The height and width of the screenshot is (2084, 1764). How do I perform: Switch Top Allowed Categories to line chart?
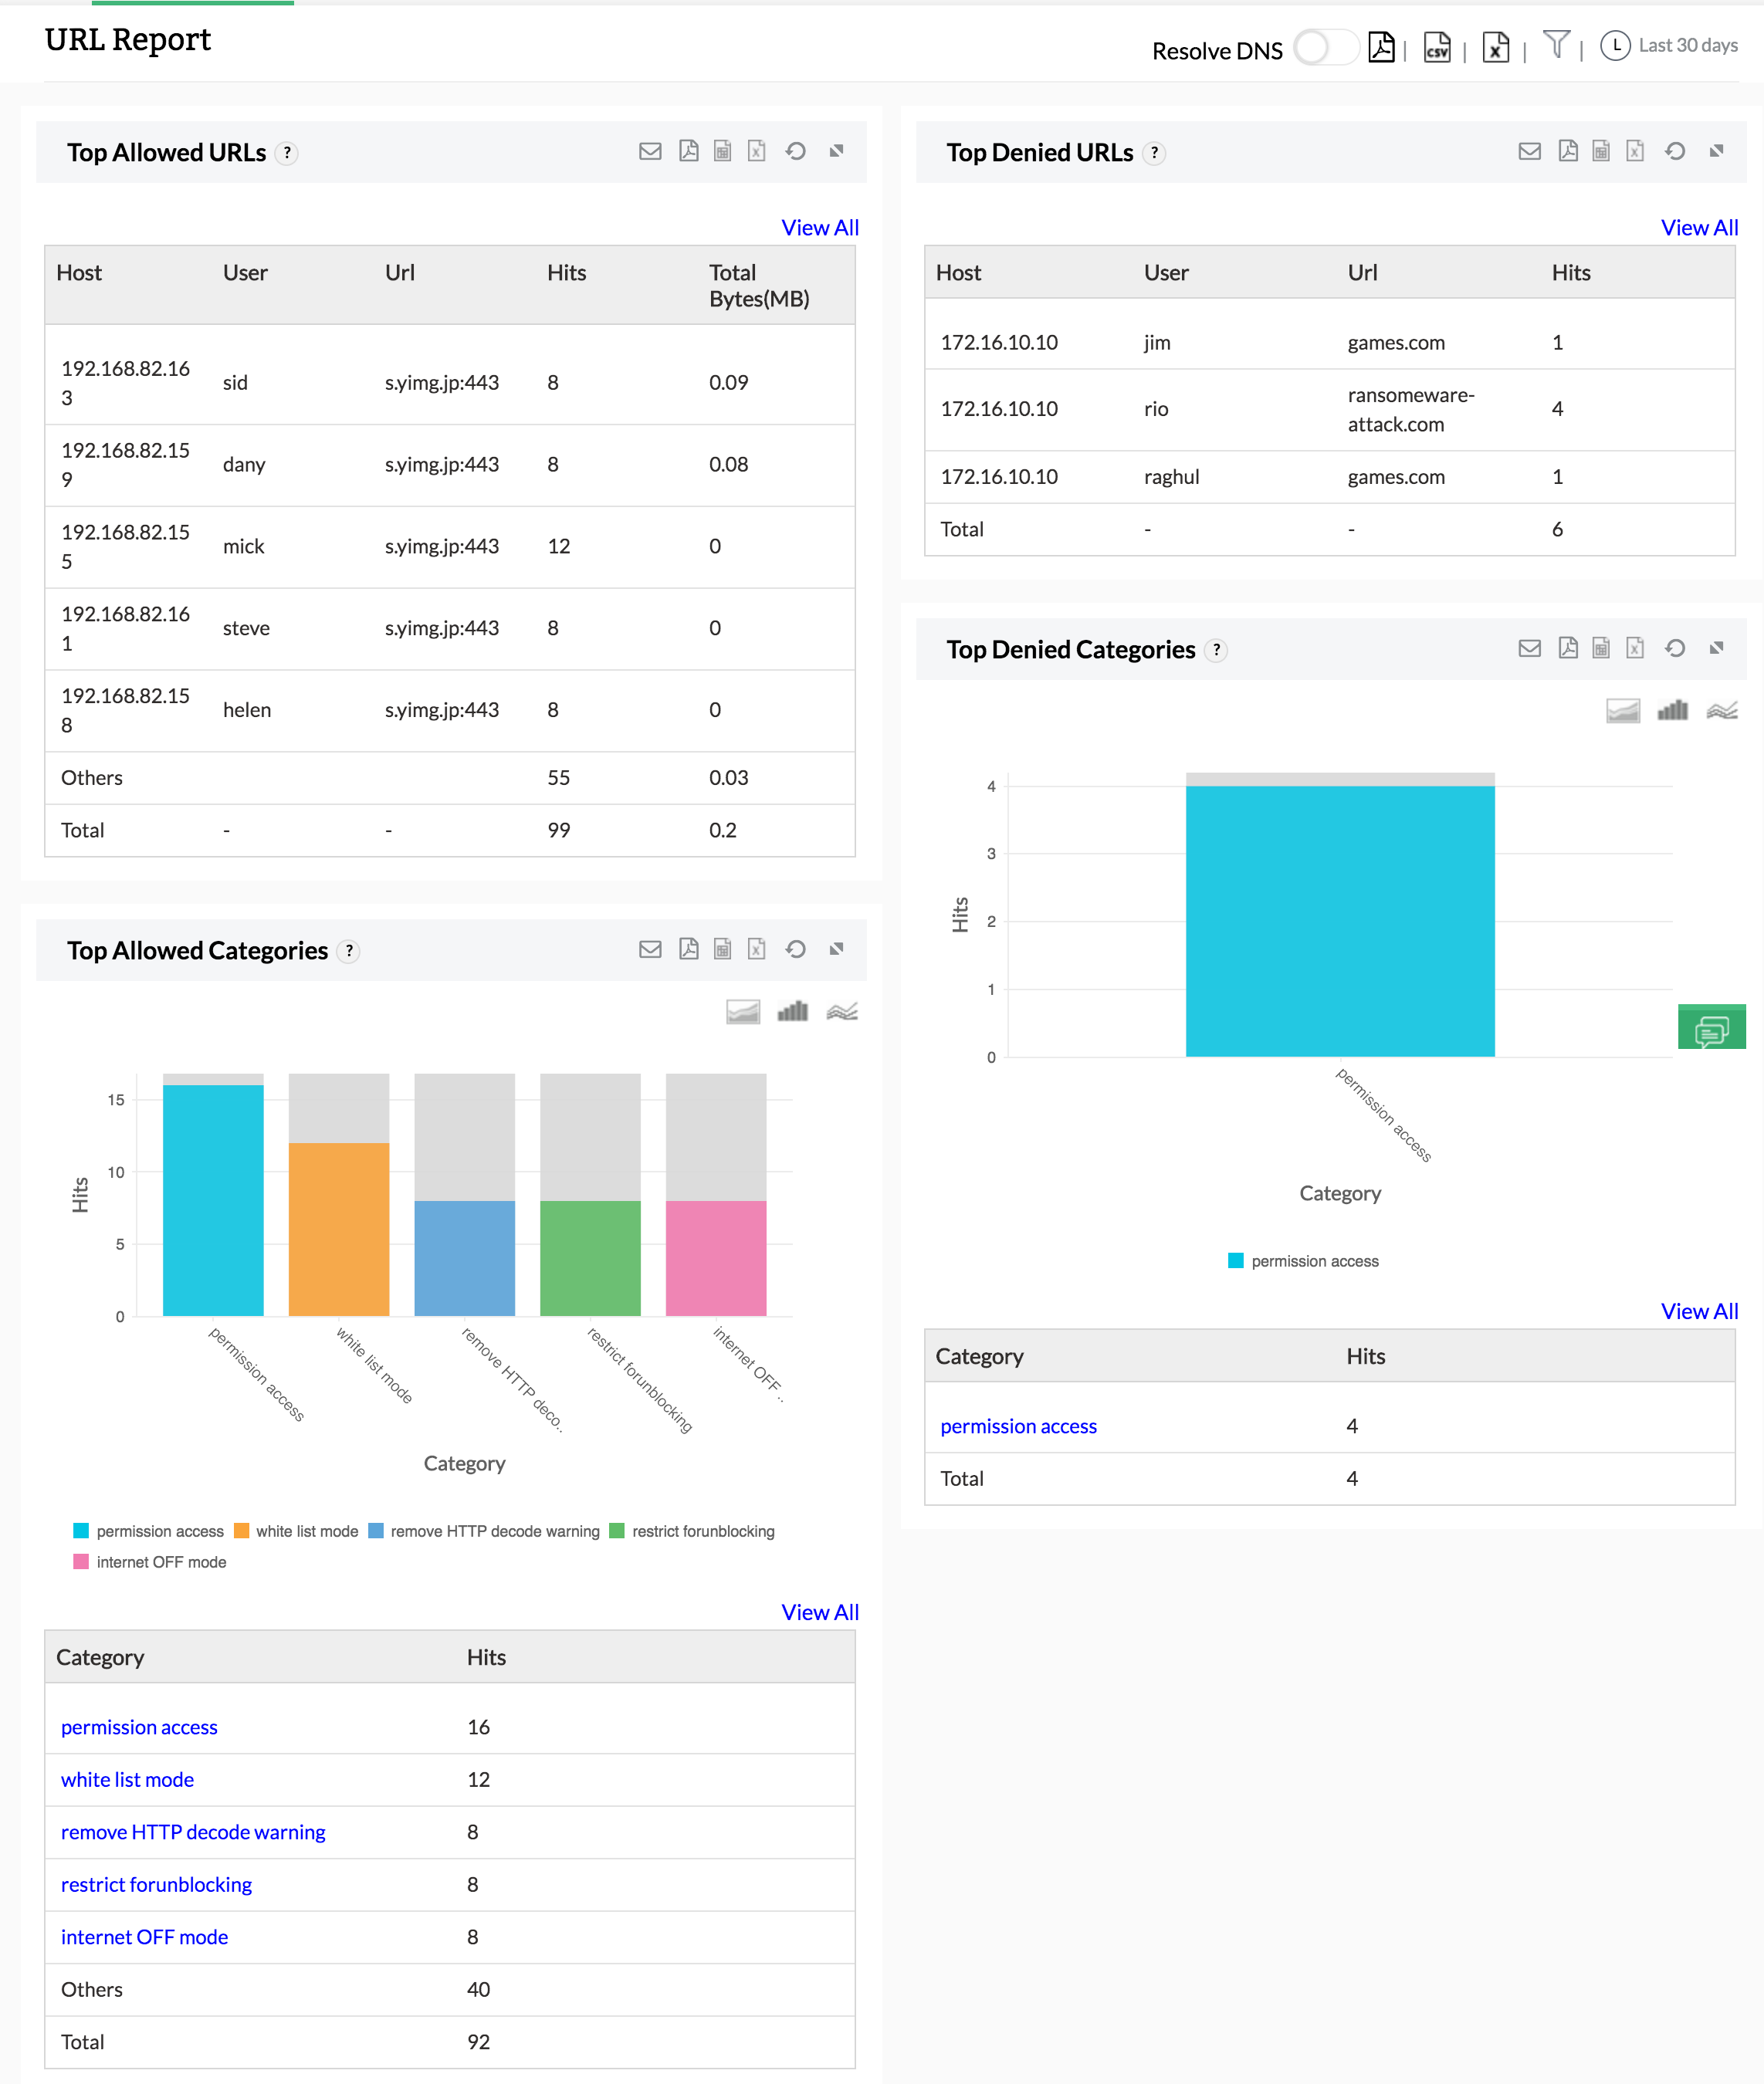(843, 1011)
